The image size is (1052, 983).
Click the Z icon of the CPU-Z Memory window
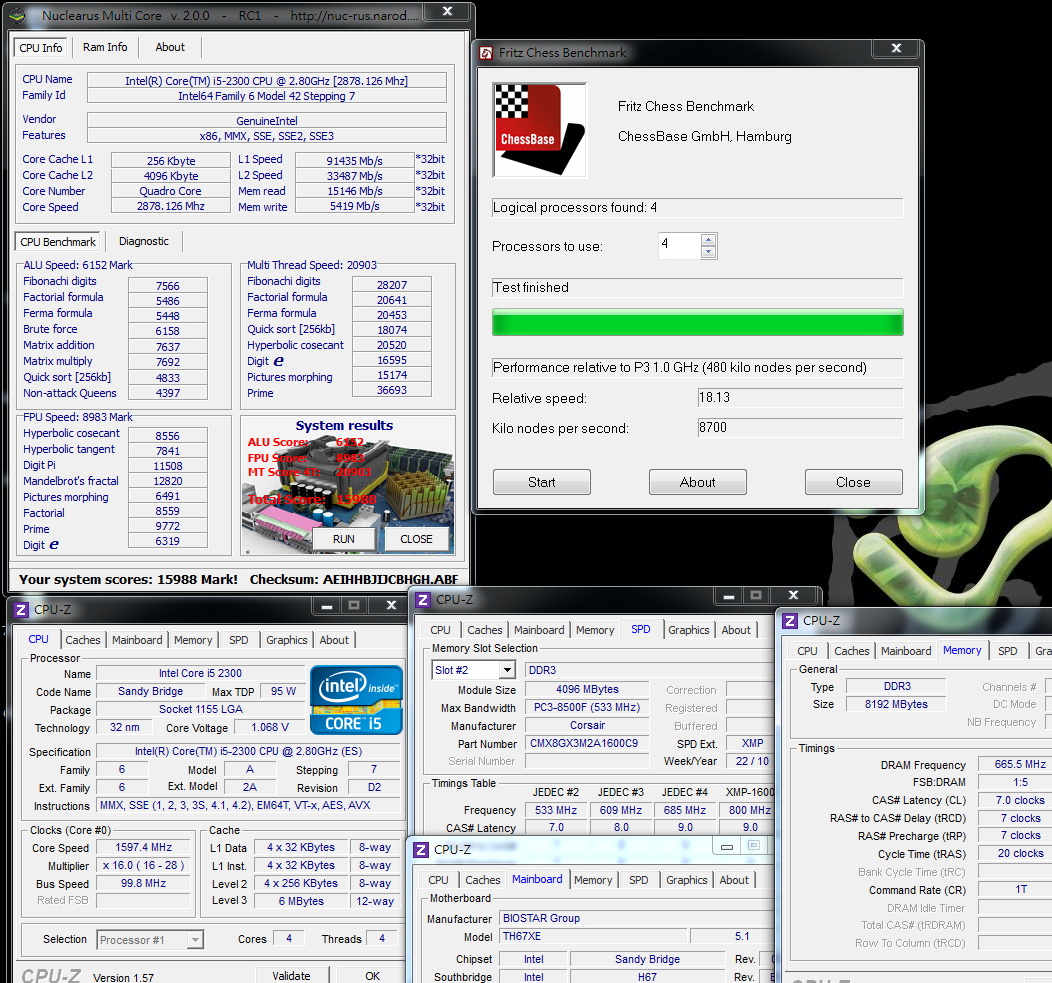coord(790,621)
